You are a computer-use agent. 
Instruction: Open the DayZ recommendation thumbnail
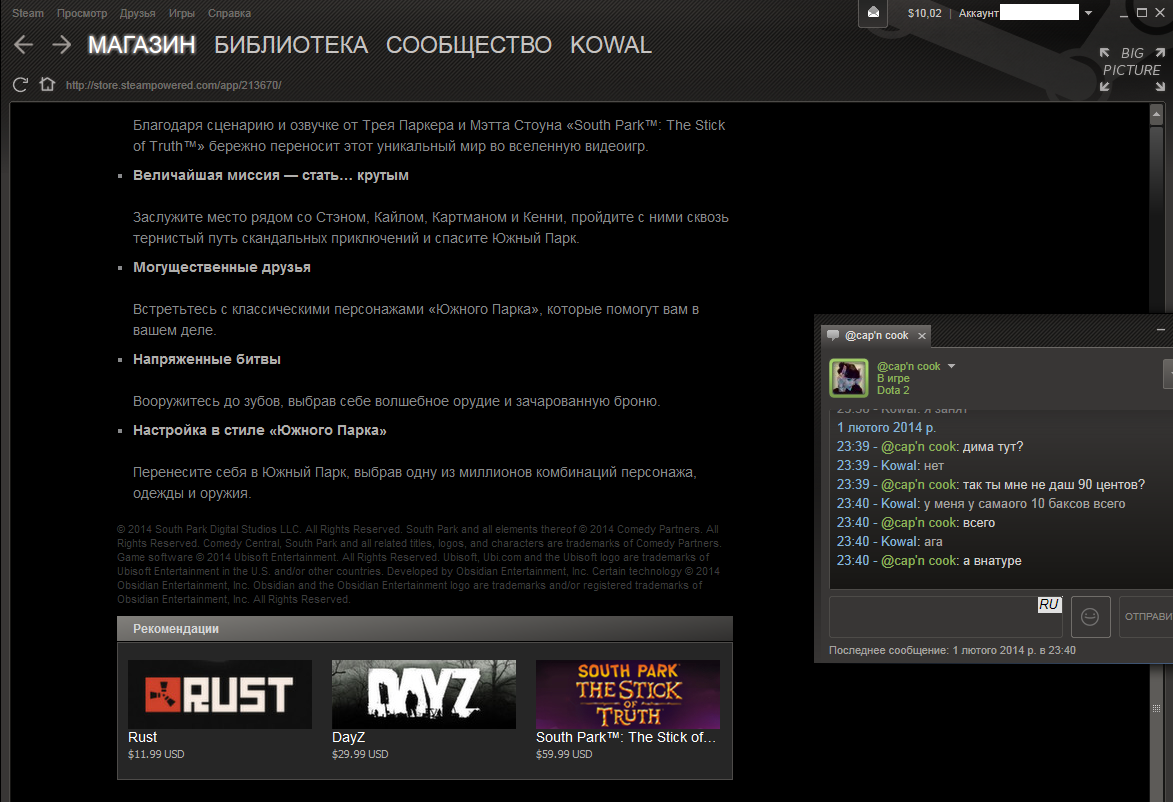[x=424, y=694]
